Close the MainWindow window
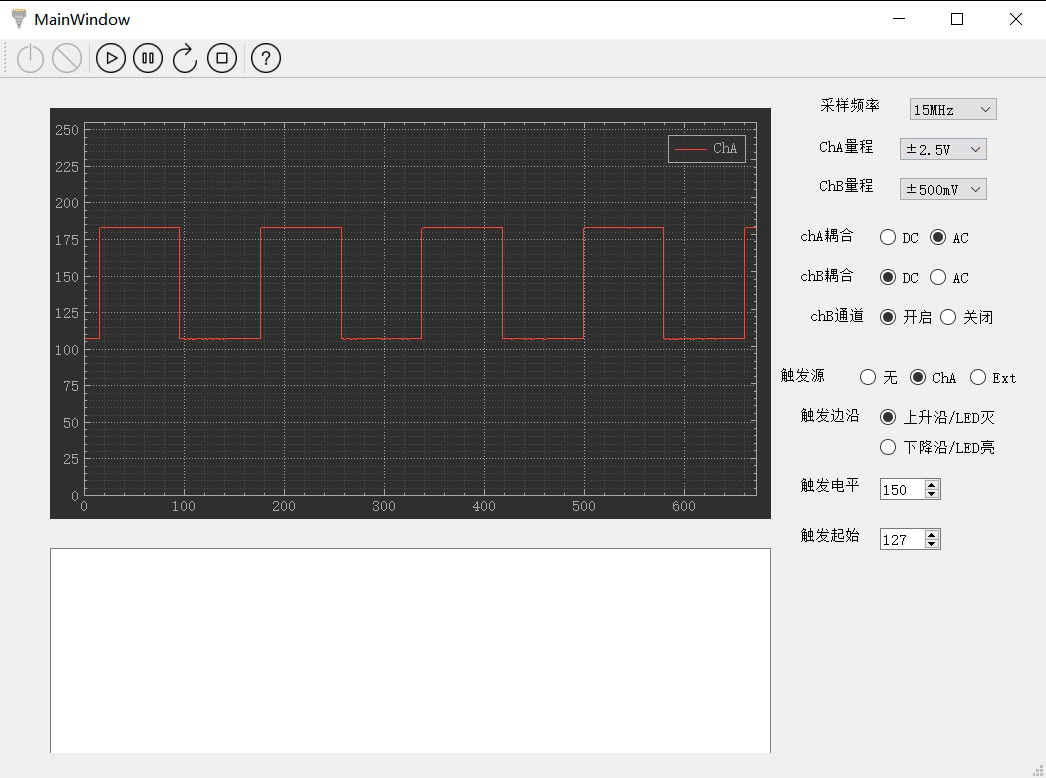 click(1015, 19)
